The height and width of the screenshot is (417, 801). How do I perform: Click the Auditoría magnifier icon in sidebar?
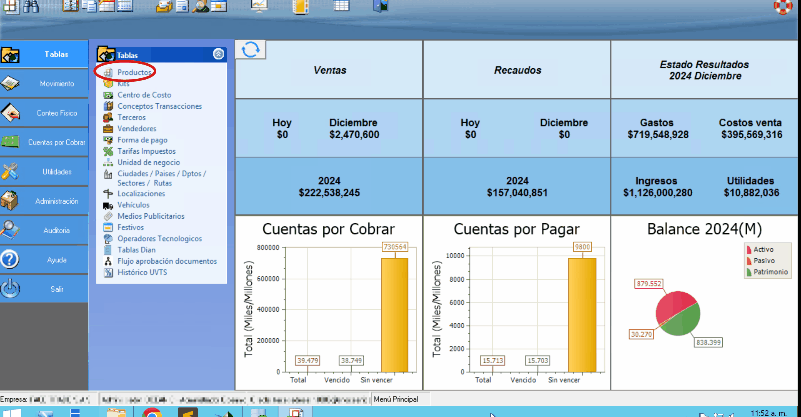10,230
